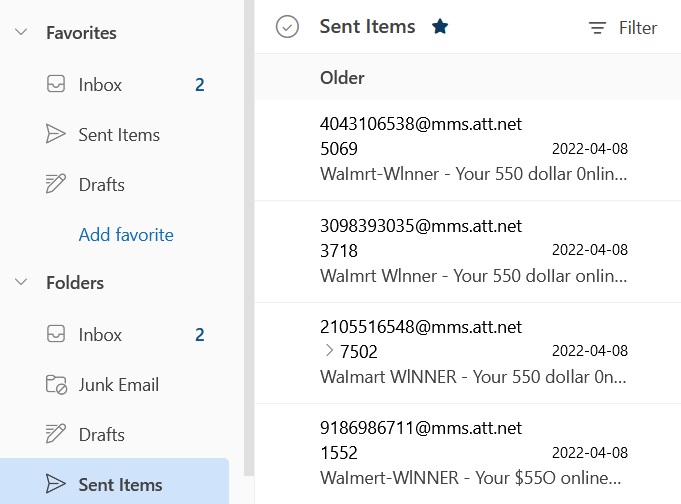Click the Add favorite link

(126, 235)
